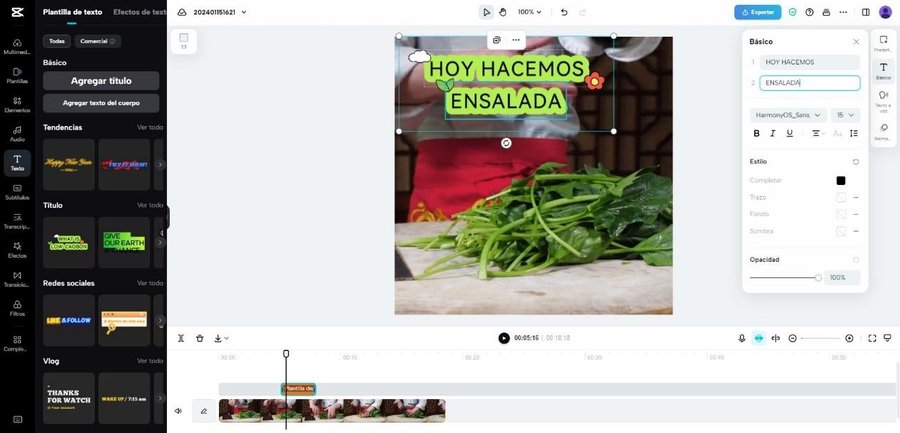Open the HarmonyOS_Sans font dropdown
Viewport: 900px width, 433px height.
click(788, 115)
